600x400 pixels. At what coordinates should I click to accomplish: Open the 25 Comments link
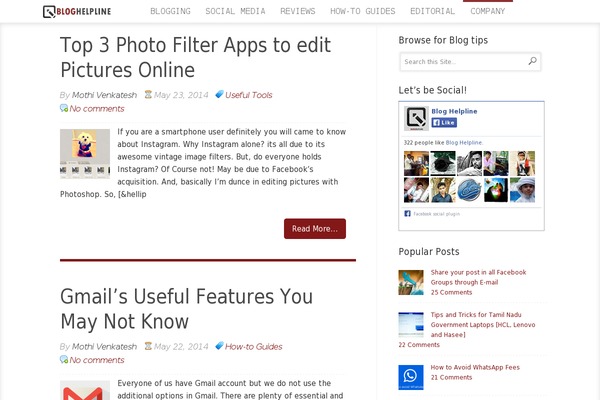452,292
